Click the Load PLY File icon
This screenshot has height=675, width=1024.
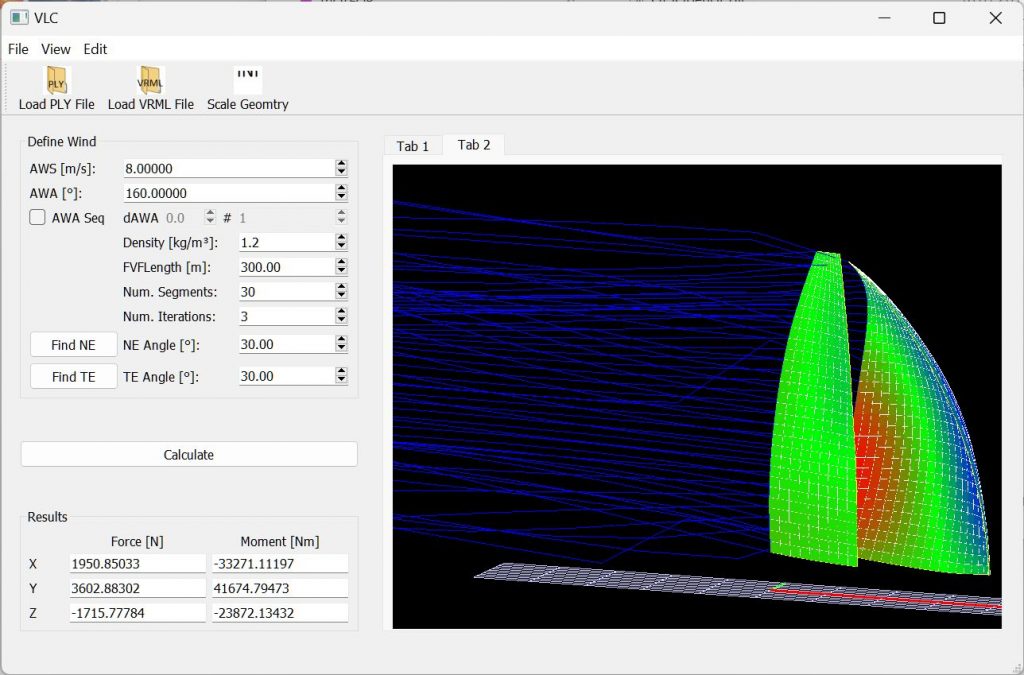[56, 80]
